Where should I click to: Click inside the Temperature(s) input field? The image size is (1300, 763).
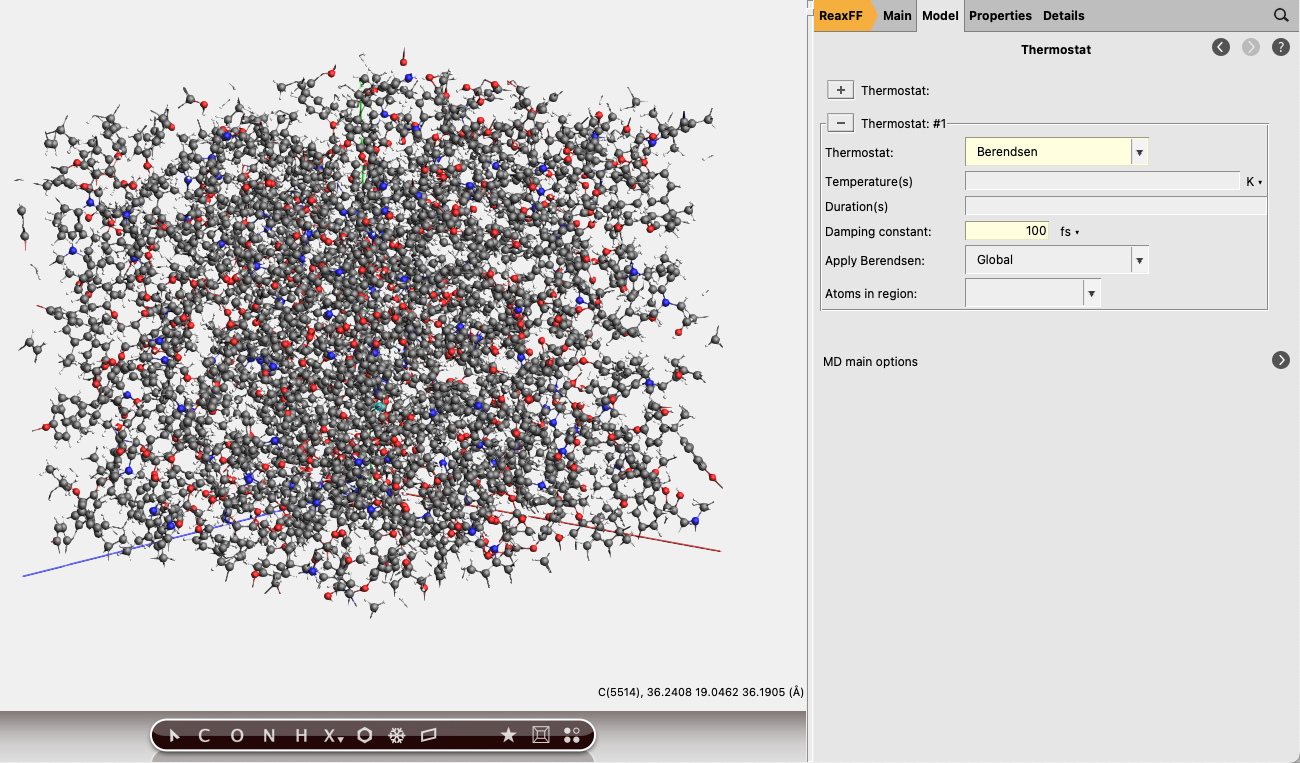(1100, 181)
